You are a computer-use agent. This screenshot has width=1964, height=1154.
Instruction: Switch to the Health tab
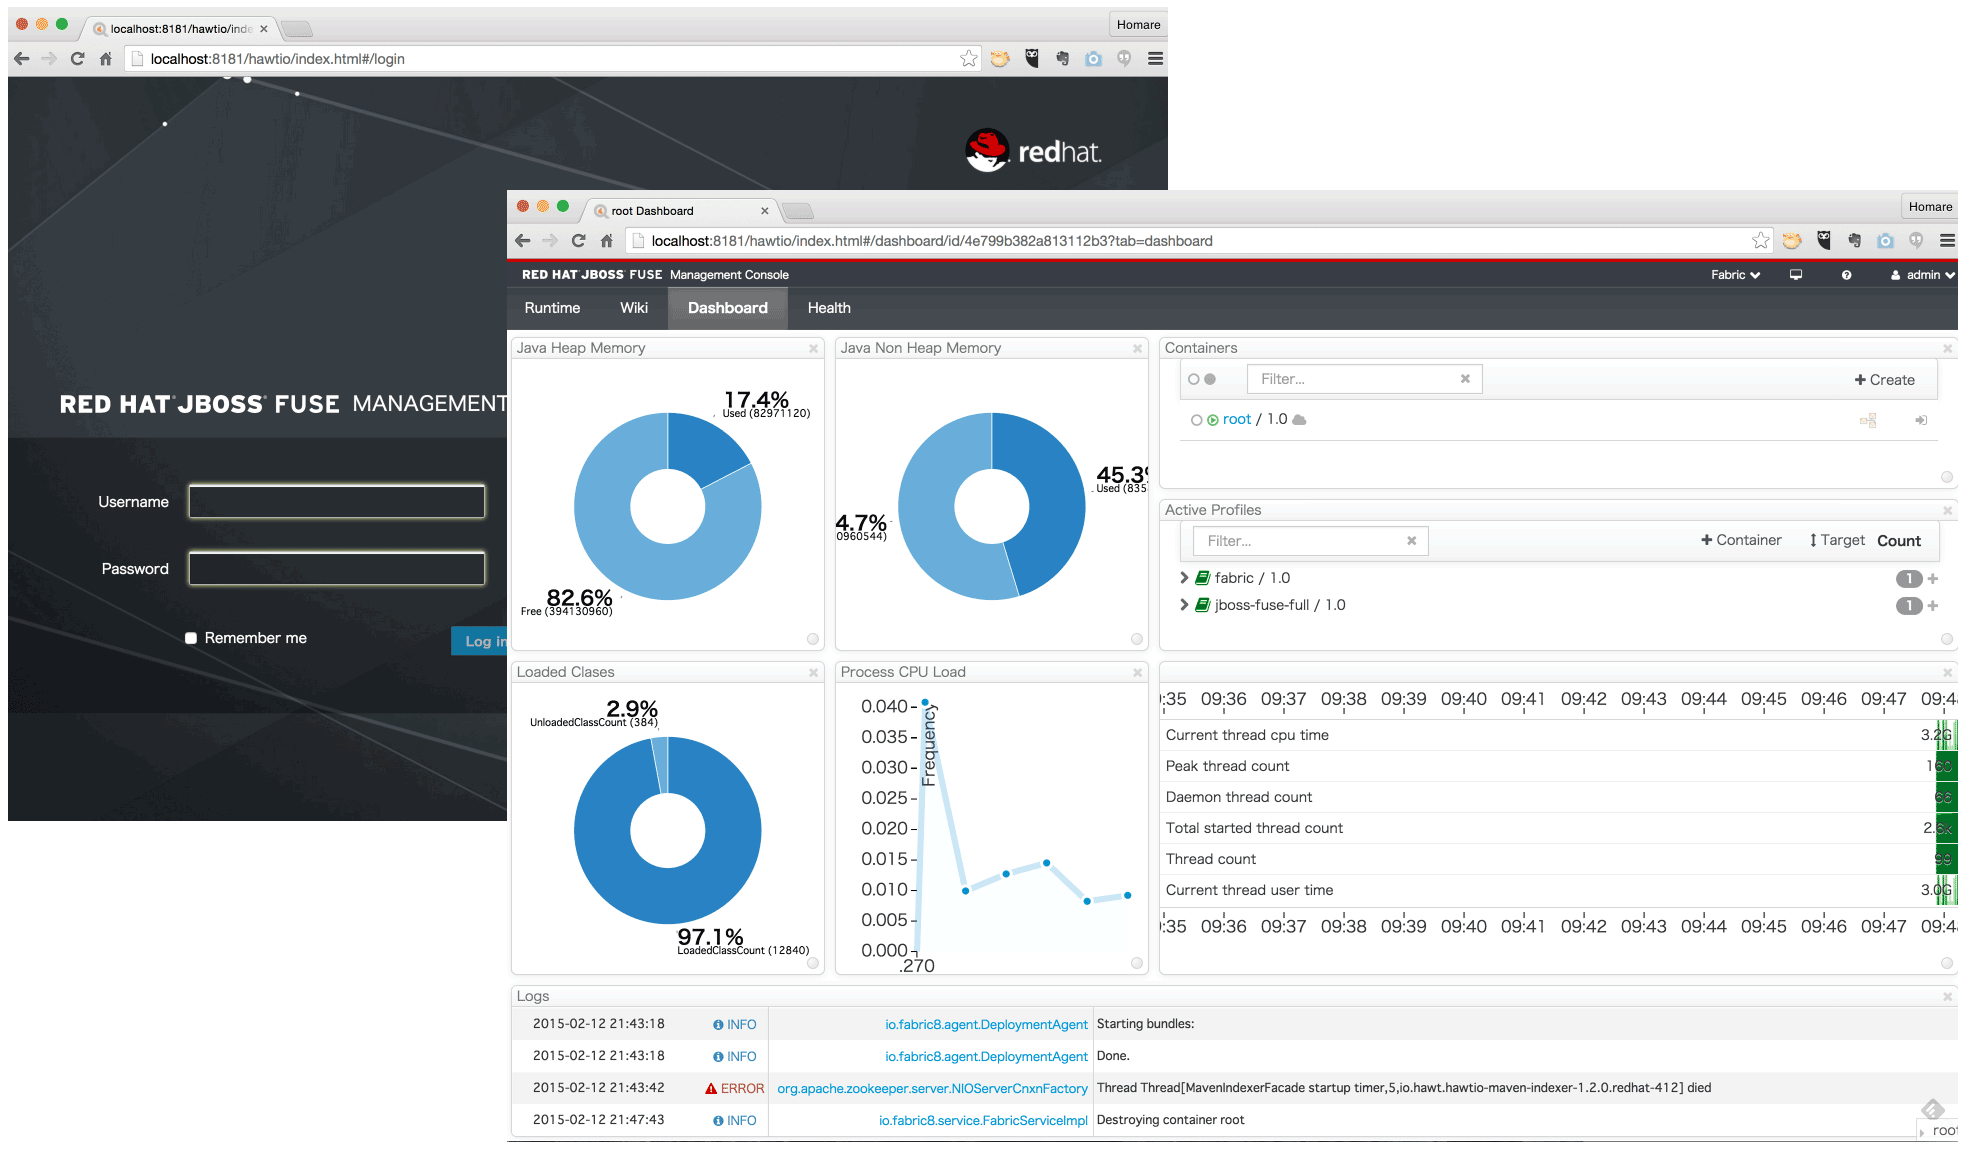829,308
